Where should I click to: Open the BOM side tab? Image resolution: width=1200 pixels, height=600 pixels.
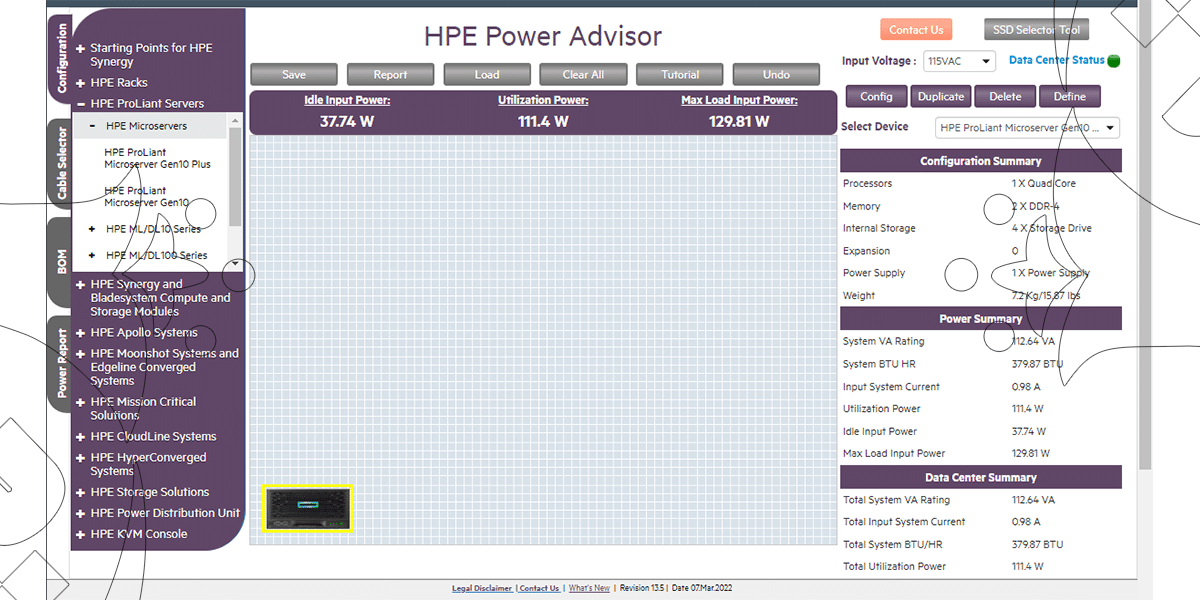click(61, 262)
